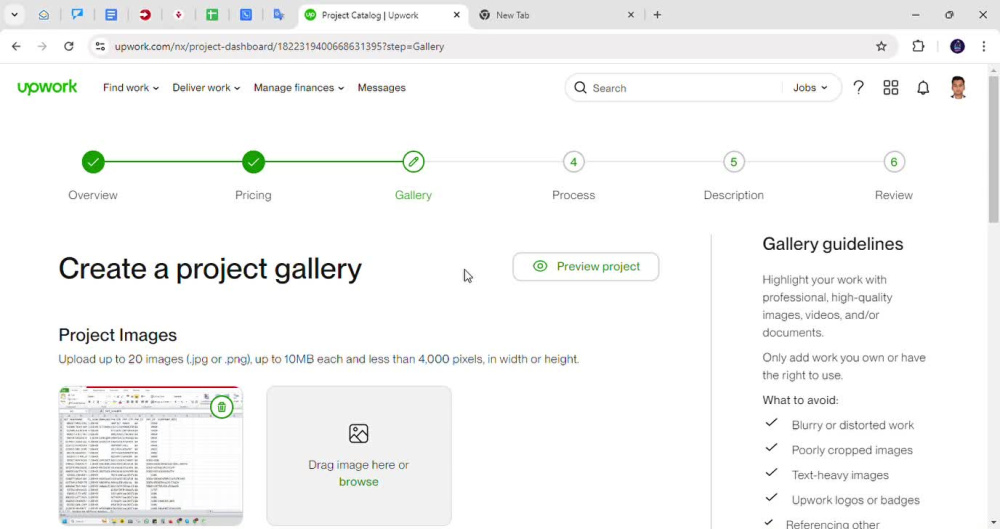Viewport: 1000px width, 529px height.
Task: Open the Jobs search category dropdown
Action: [x=810, y=87]
